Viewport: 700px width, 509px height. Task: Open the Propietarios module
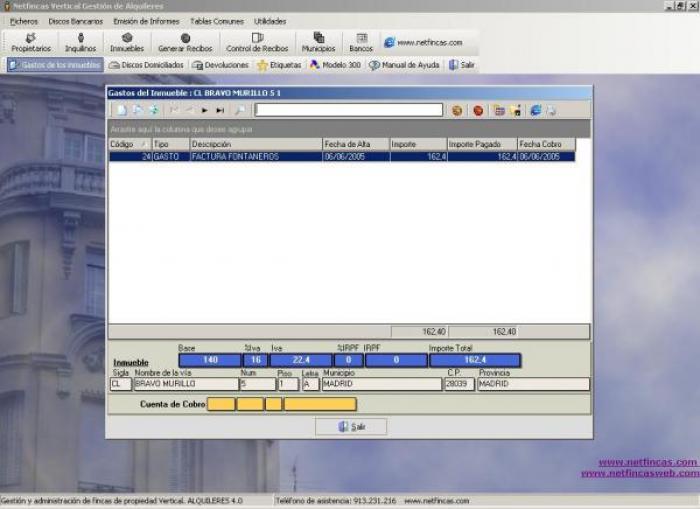tap(31, 43)
